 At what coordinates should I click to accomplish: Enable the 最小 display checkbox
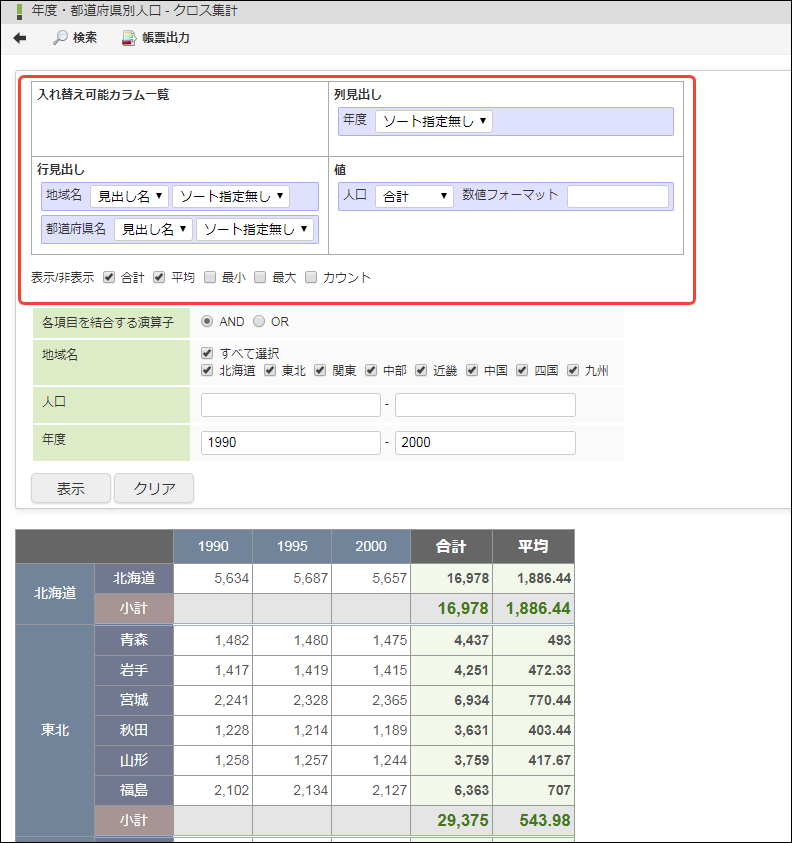pyautogui.click(x=210, y=277)
